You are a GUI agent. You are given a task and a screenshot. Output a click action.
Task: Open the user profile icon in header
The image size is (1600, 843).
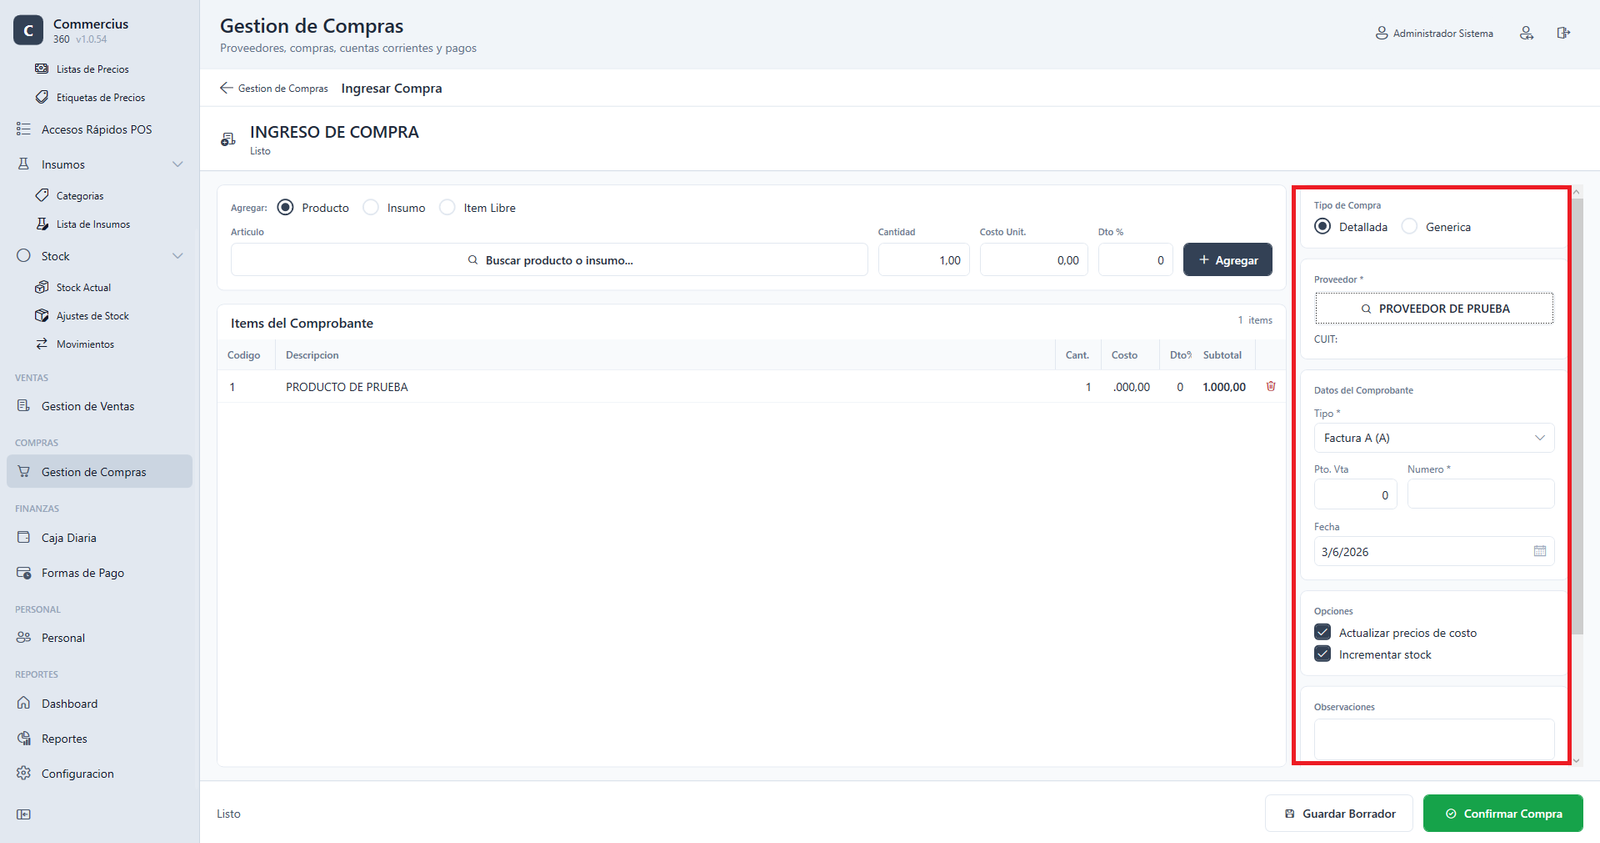click(x=1527, y=33)
